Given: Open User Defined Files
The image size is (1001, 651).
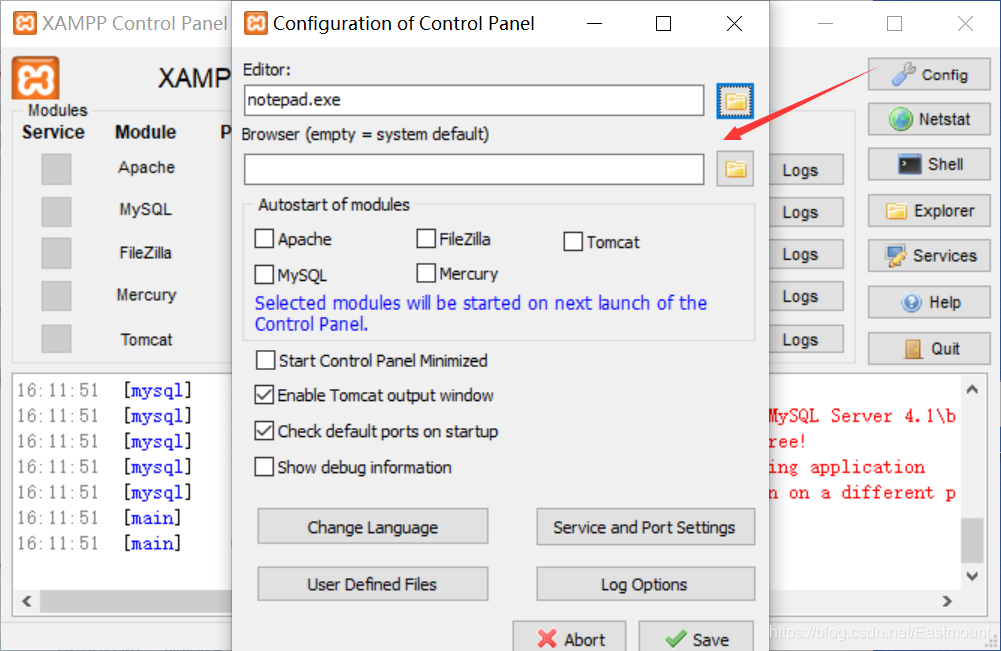Looking at the screenshot, I should click(x=373, y=584).
